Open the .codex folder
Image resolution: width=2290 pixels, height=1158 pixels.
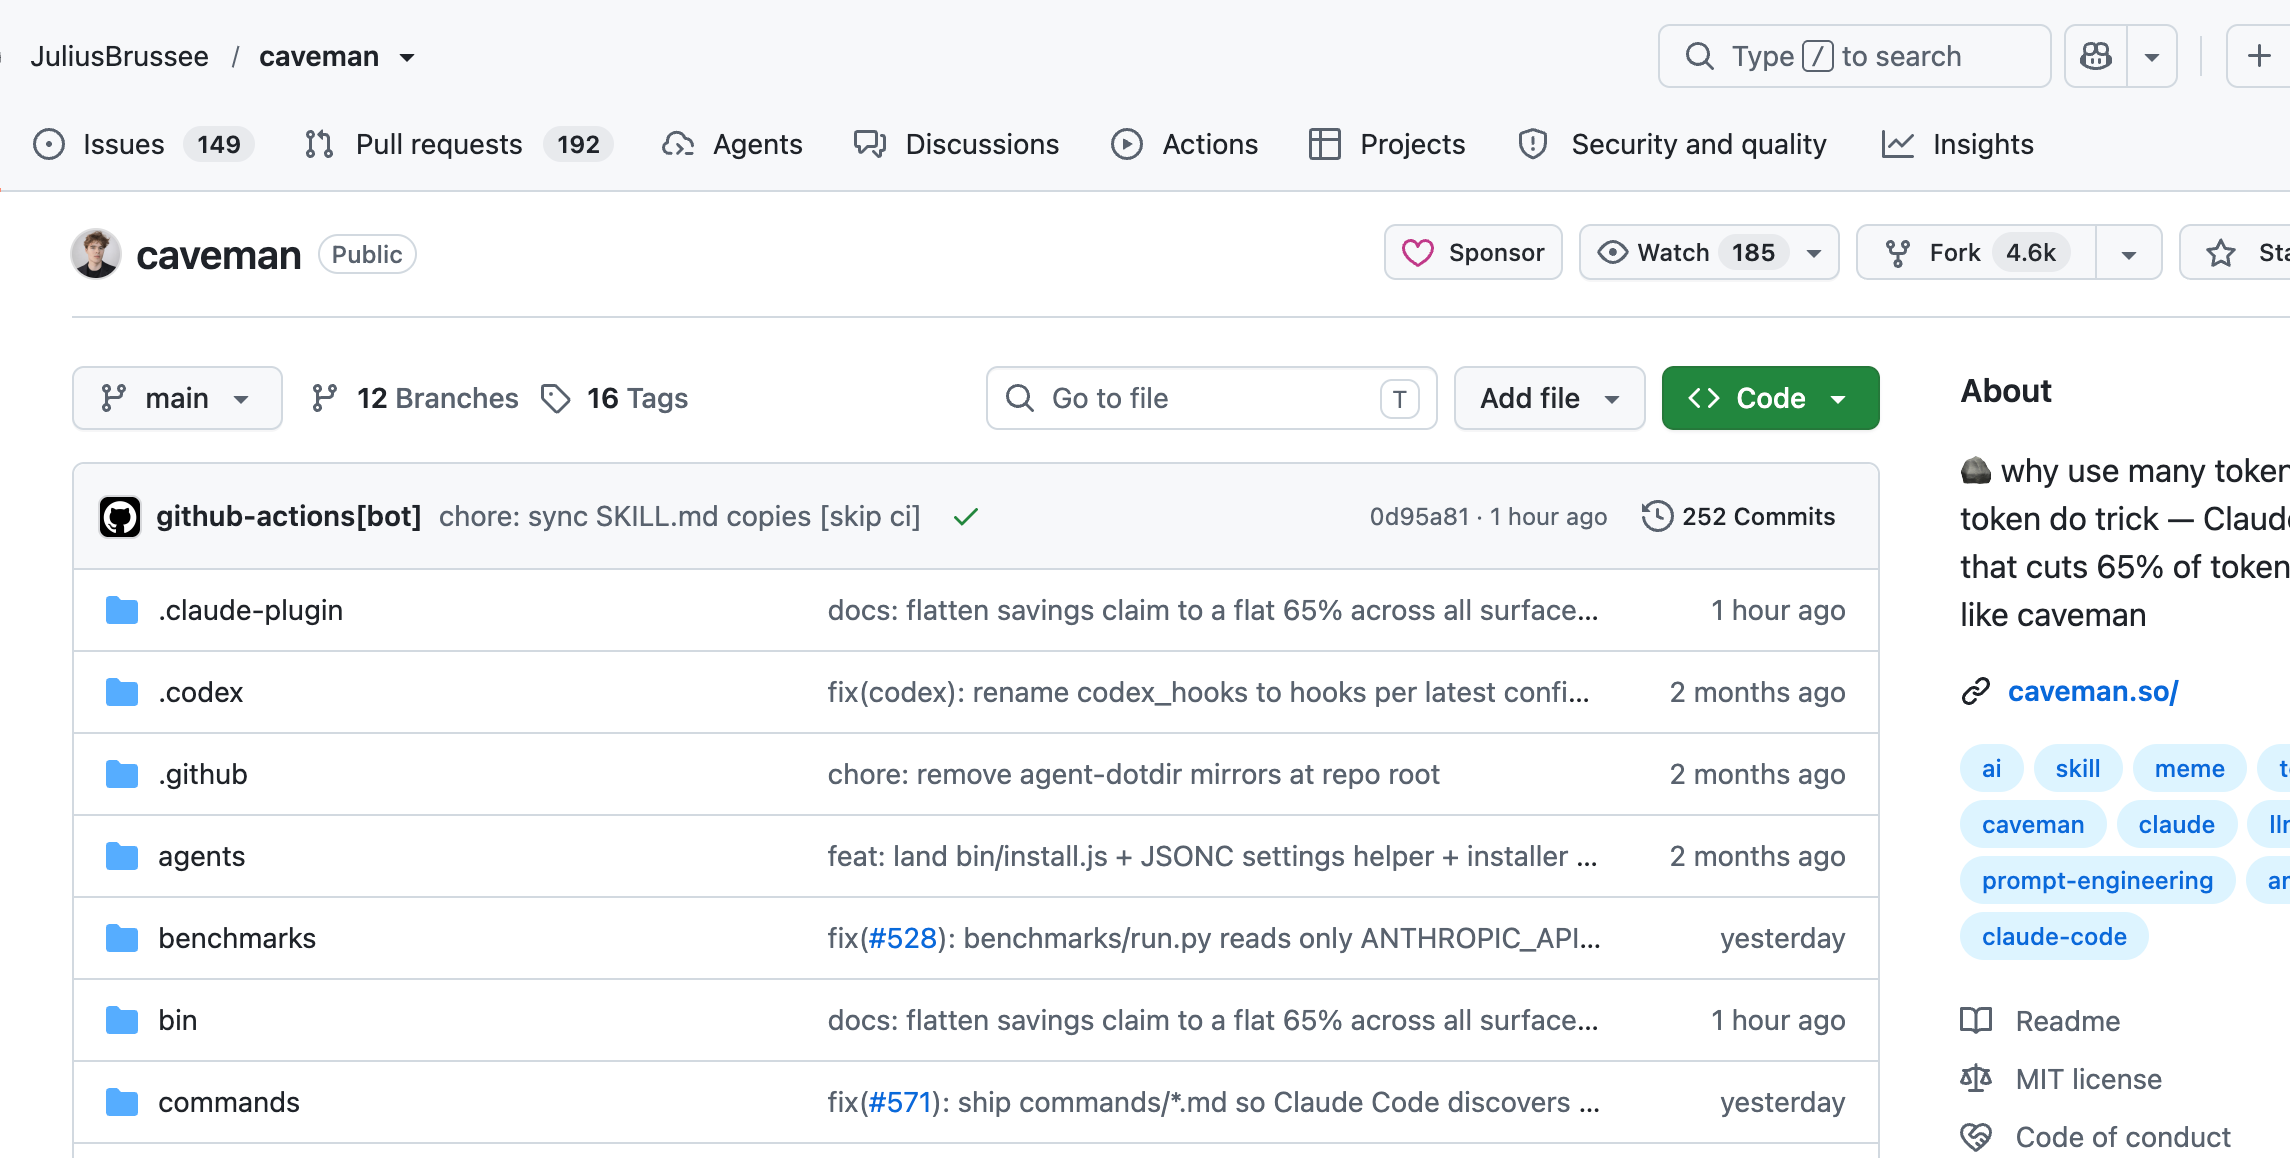[x=200, y=692]
